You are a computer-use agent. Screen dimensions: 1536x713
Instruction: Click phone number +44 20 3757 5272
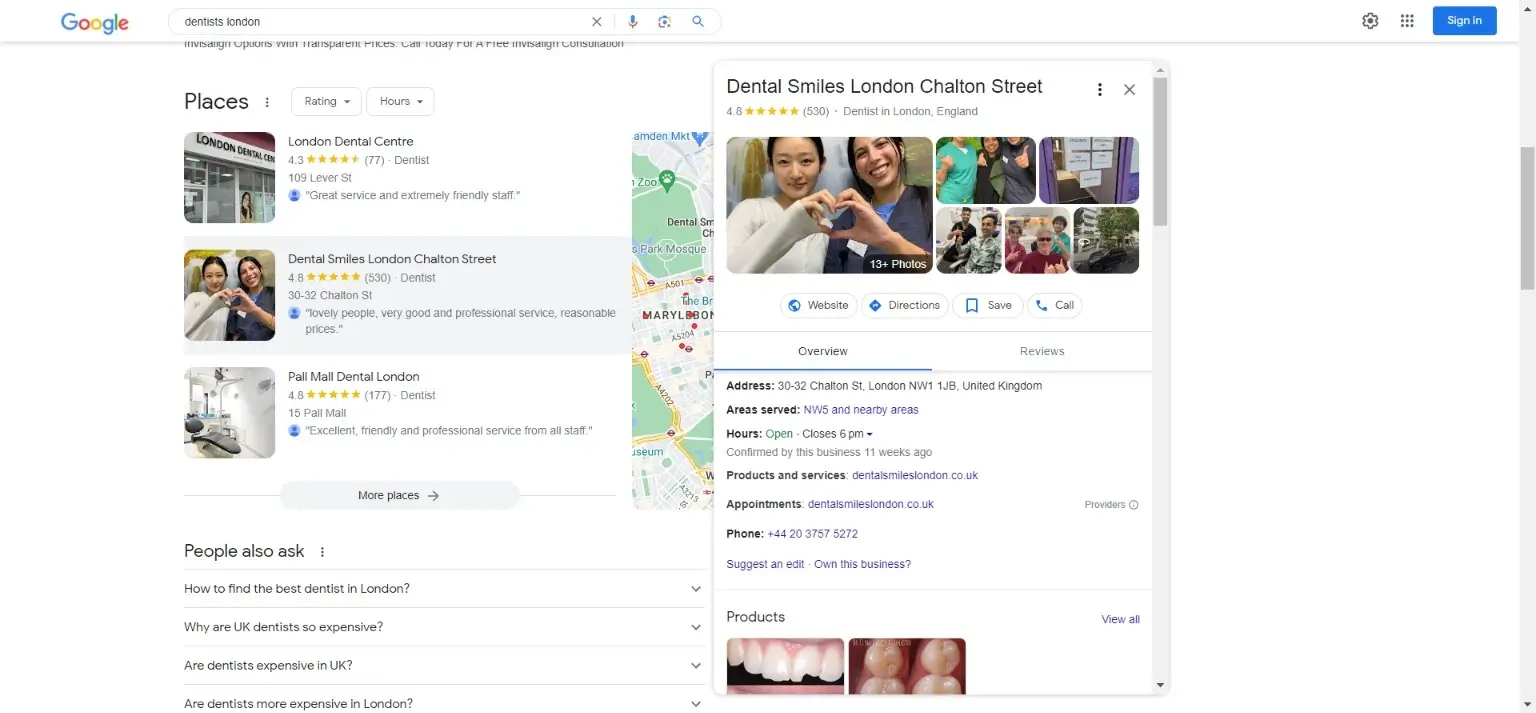click(812, 534)
